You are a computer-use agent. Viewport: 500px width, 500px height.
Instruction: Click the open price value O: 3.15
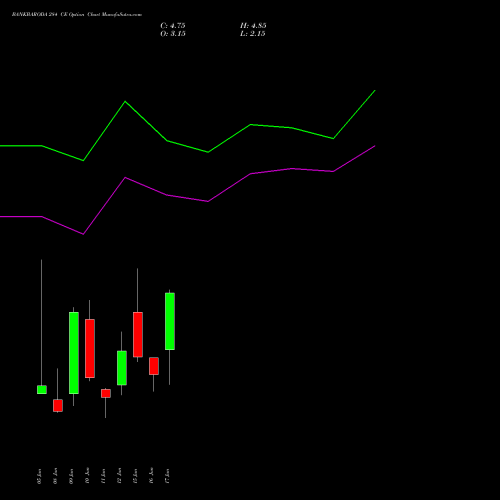pos(173,34)
